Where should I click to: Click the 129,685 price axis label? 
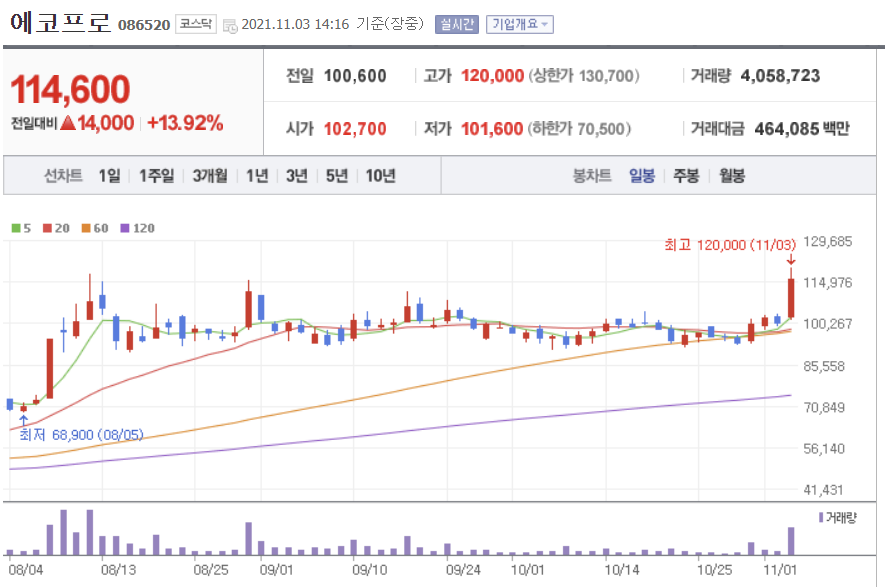click(x=827, y=242)
